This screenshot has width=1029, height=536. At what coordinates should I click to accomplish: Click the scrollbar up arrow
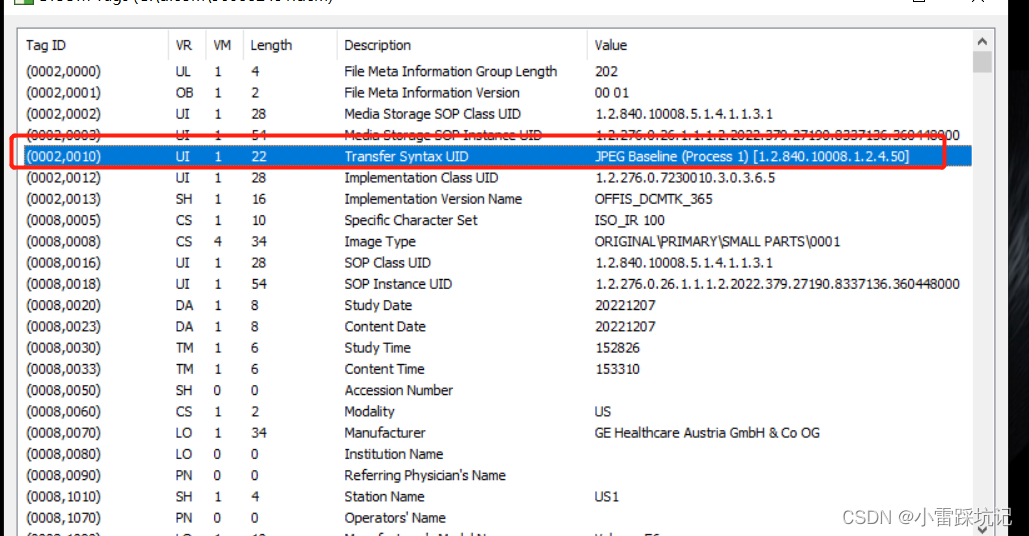[x=982, y=41]
